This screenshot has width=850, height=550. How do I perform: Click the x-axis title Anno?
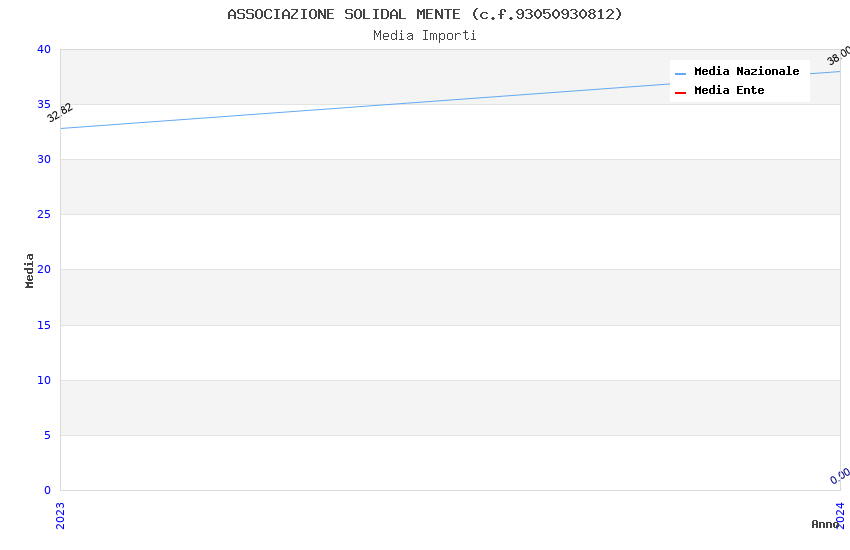[825, 524]
